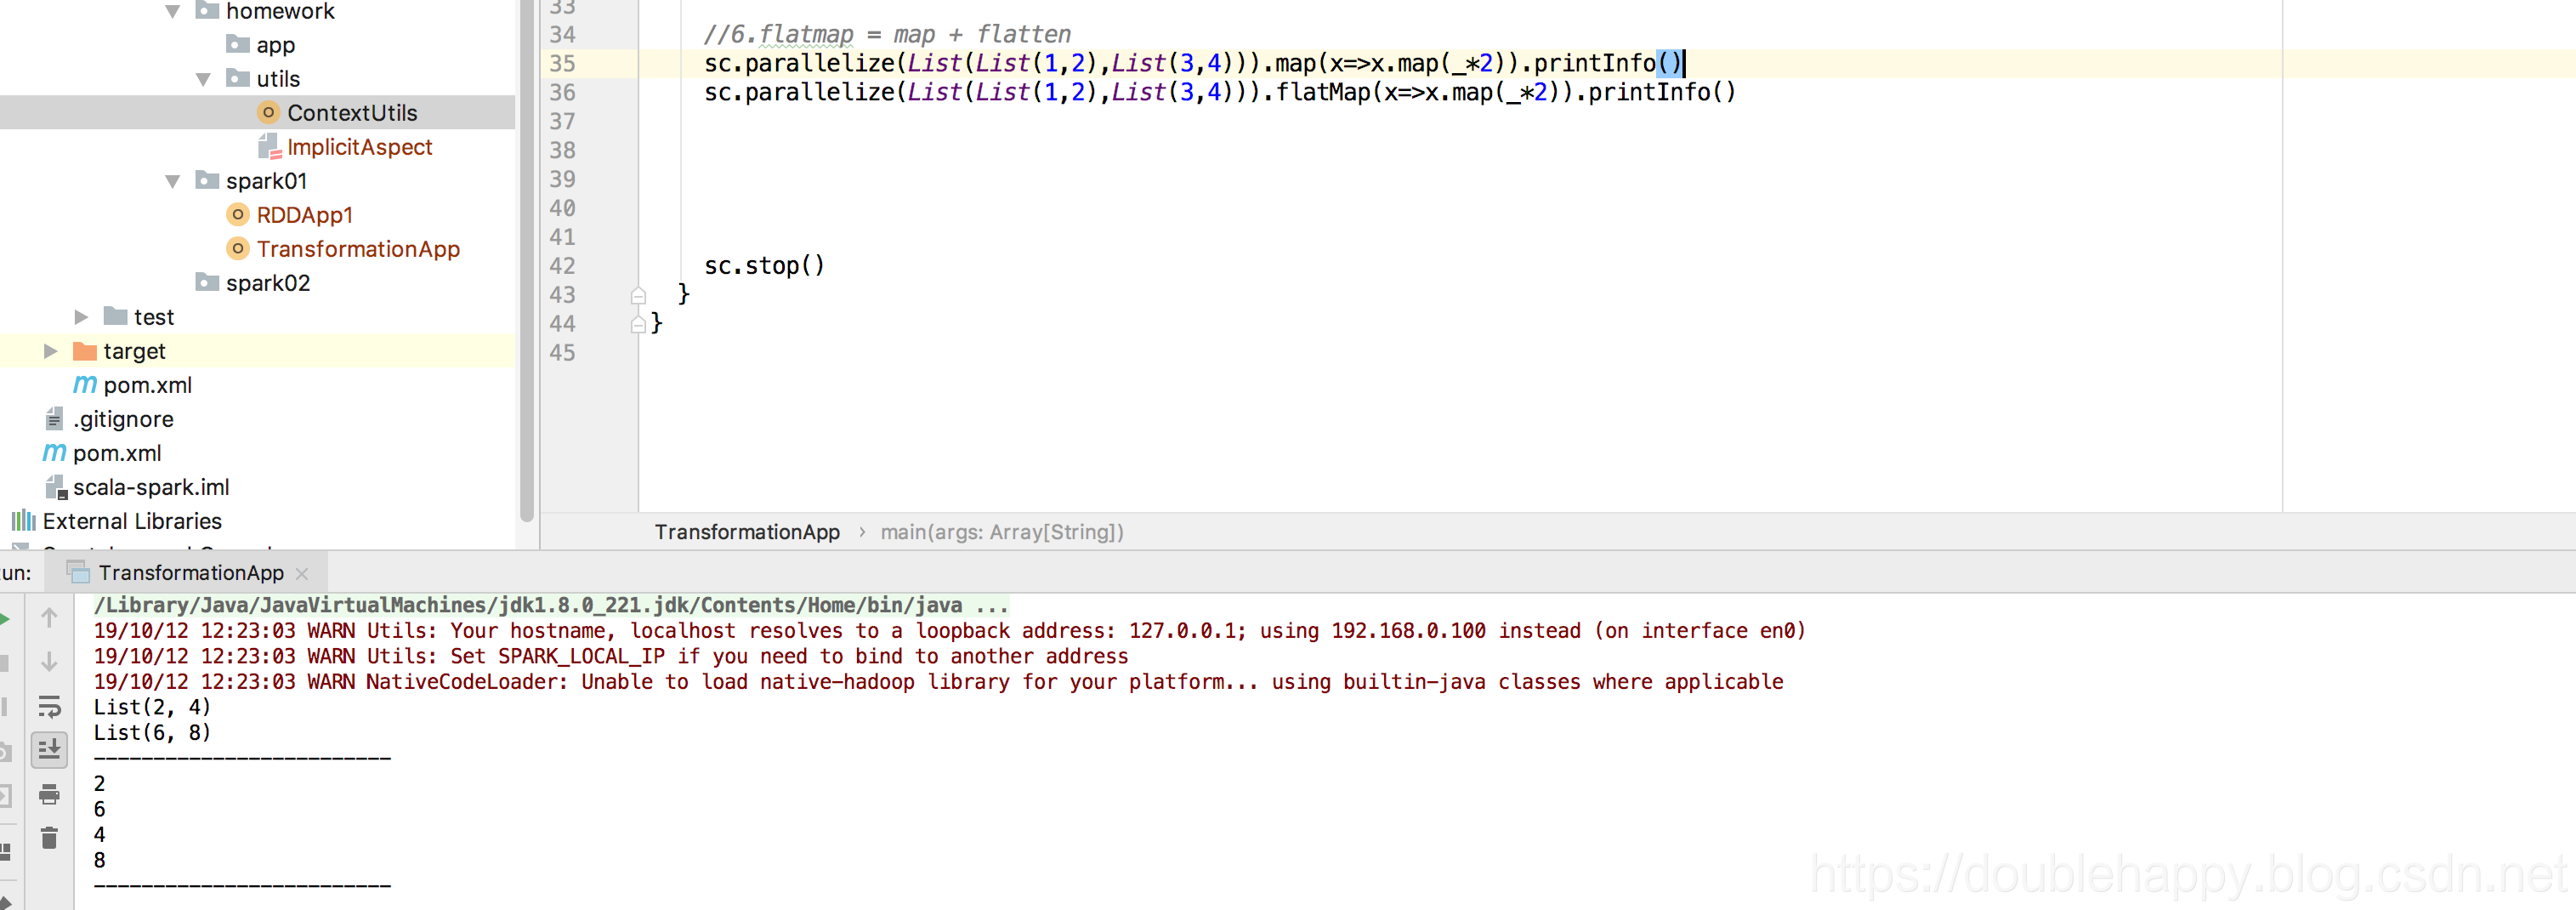
Task: Toggle soft-wrap in the Run console
Action: coord(49,706)
